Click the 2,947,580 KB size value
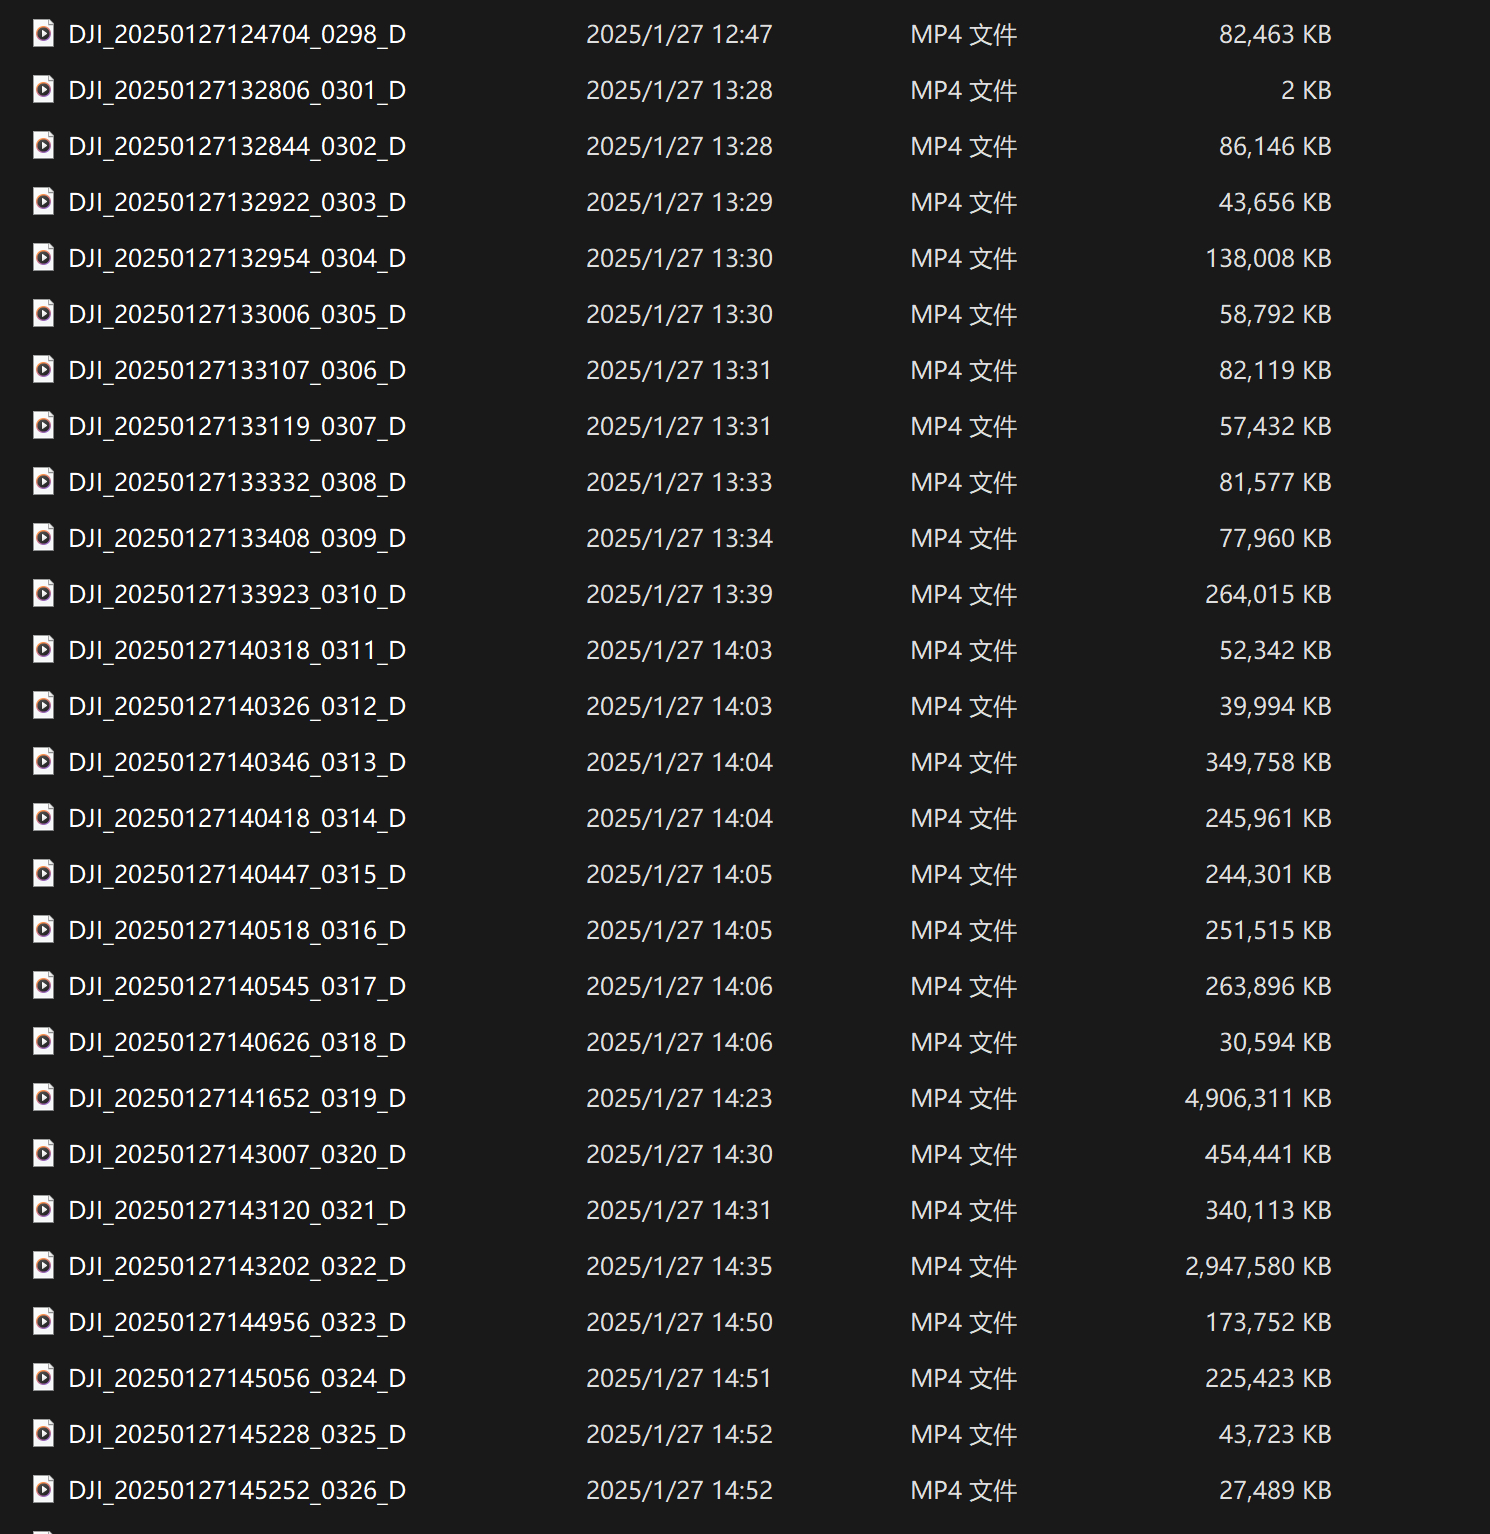The image size is (1490, 1534). click(1258, 1267)
